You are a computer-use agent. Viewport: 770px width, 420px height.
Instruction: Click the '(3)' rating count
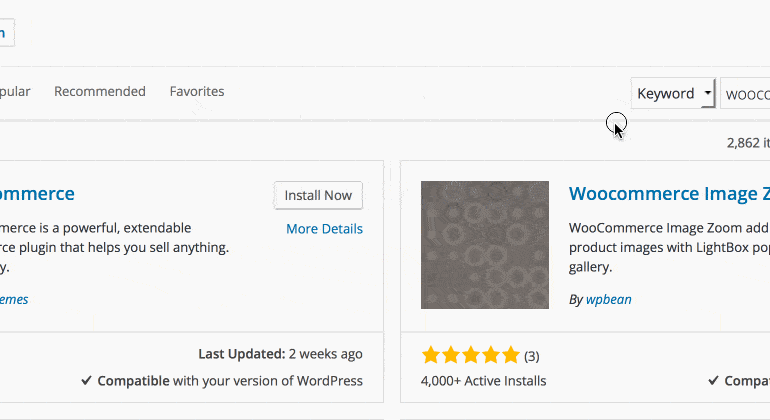[x=531, y=356]
